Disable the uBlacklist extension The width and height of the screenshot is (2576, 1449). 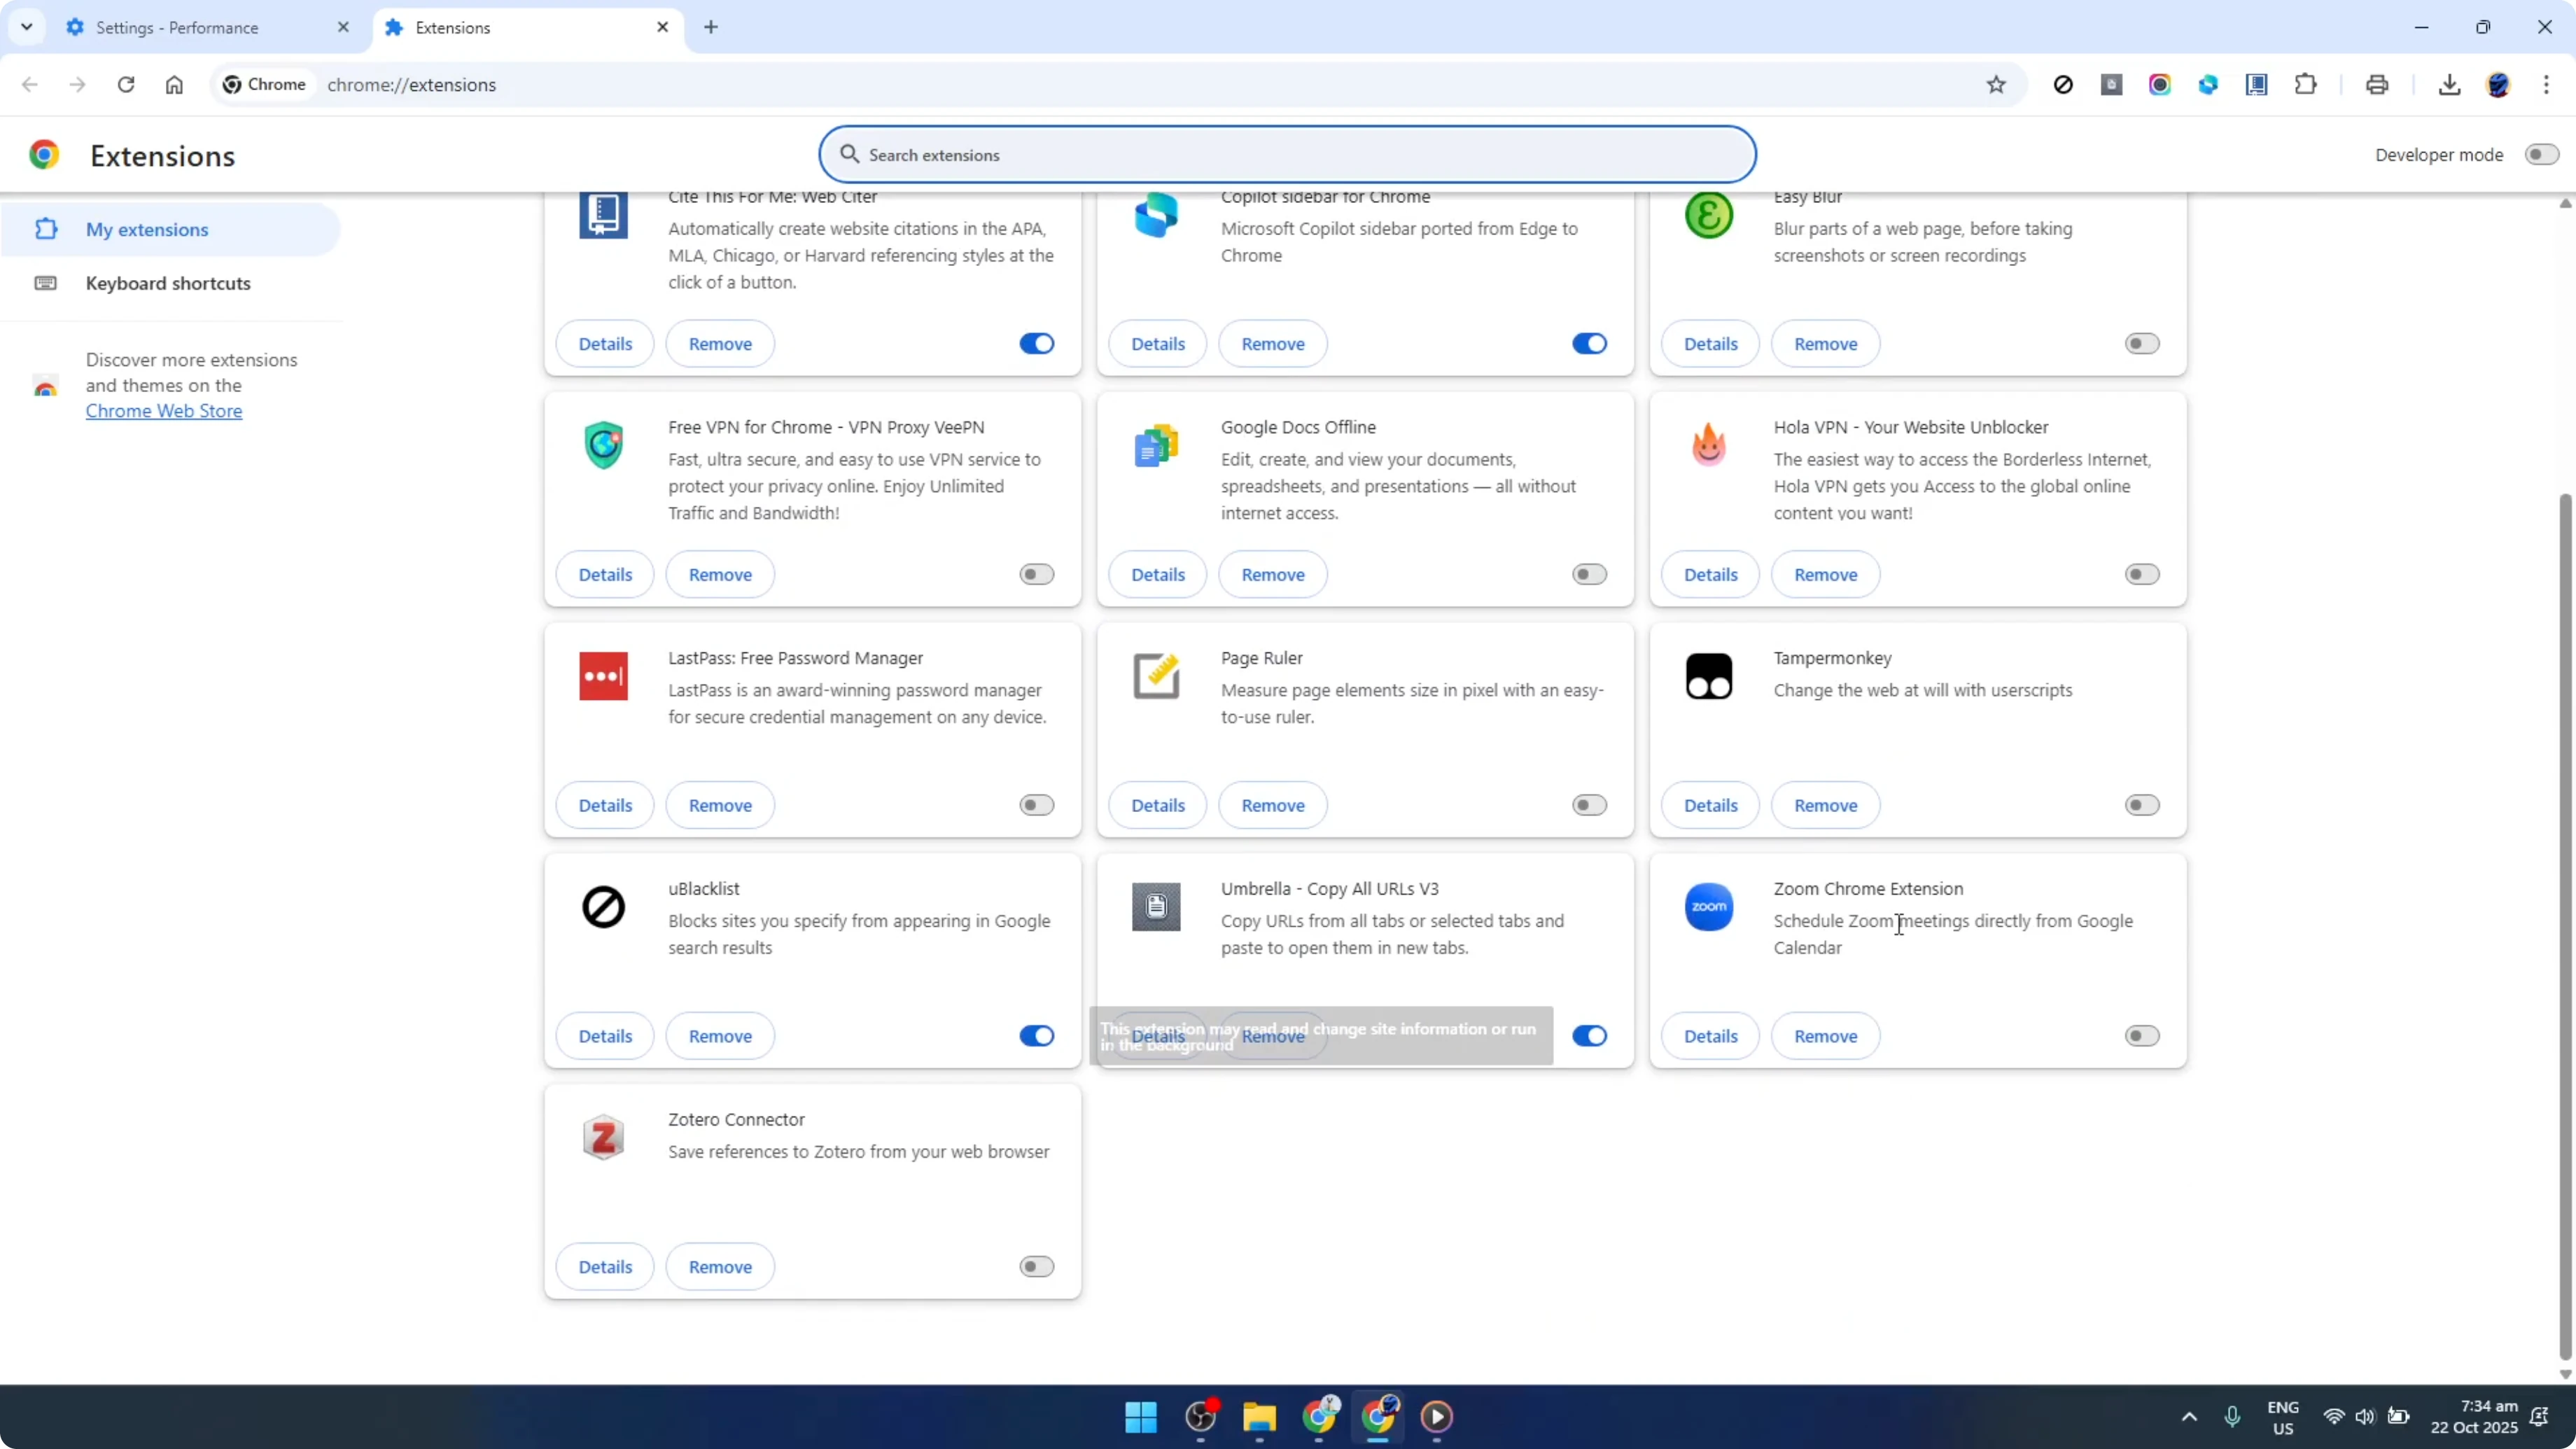1037,1037
